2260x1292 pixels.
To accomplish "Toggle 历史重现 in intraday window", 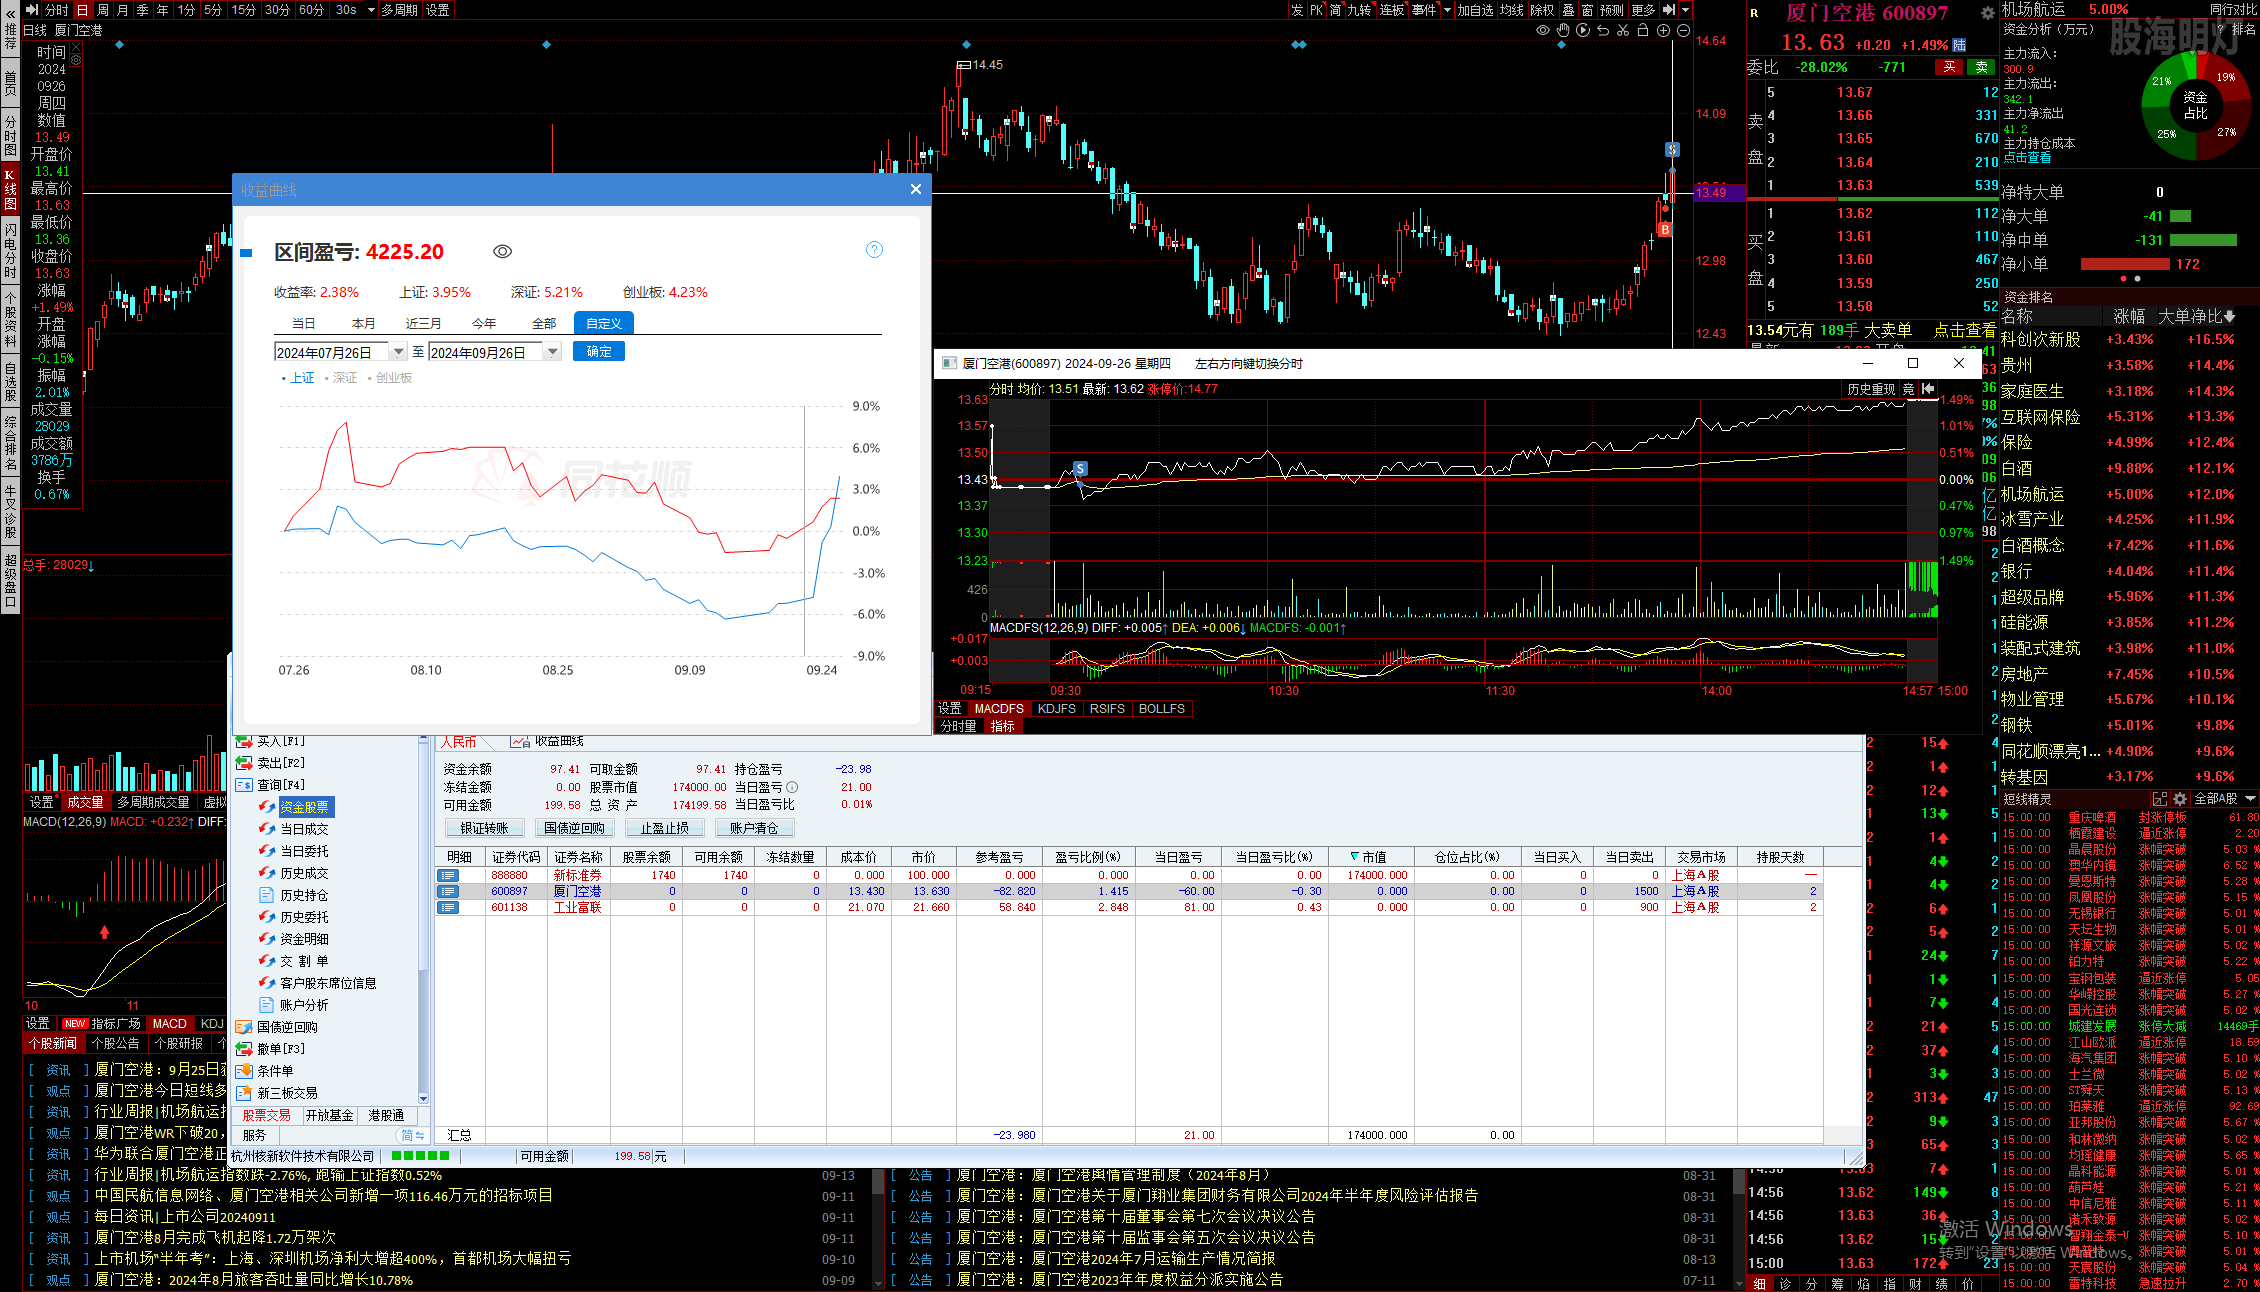I will pyautogui.click(x=1870, y=389).
